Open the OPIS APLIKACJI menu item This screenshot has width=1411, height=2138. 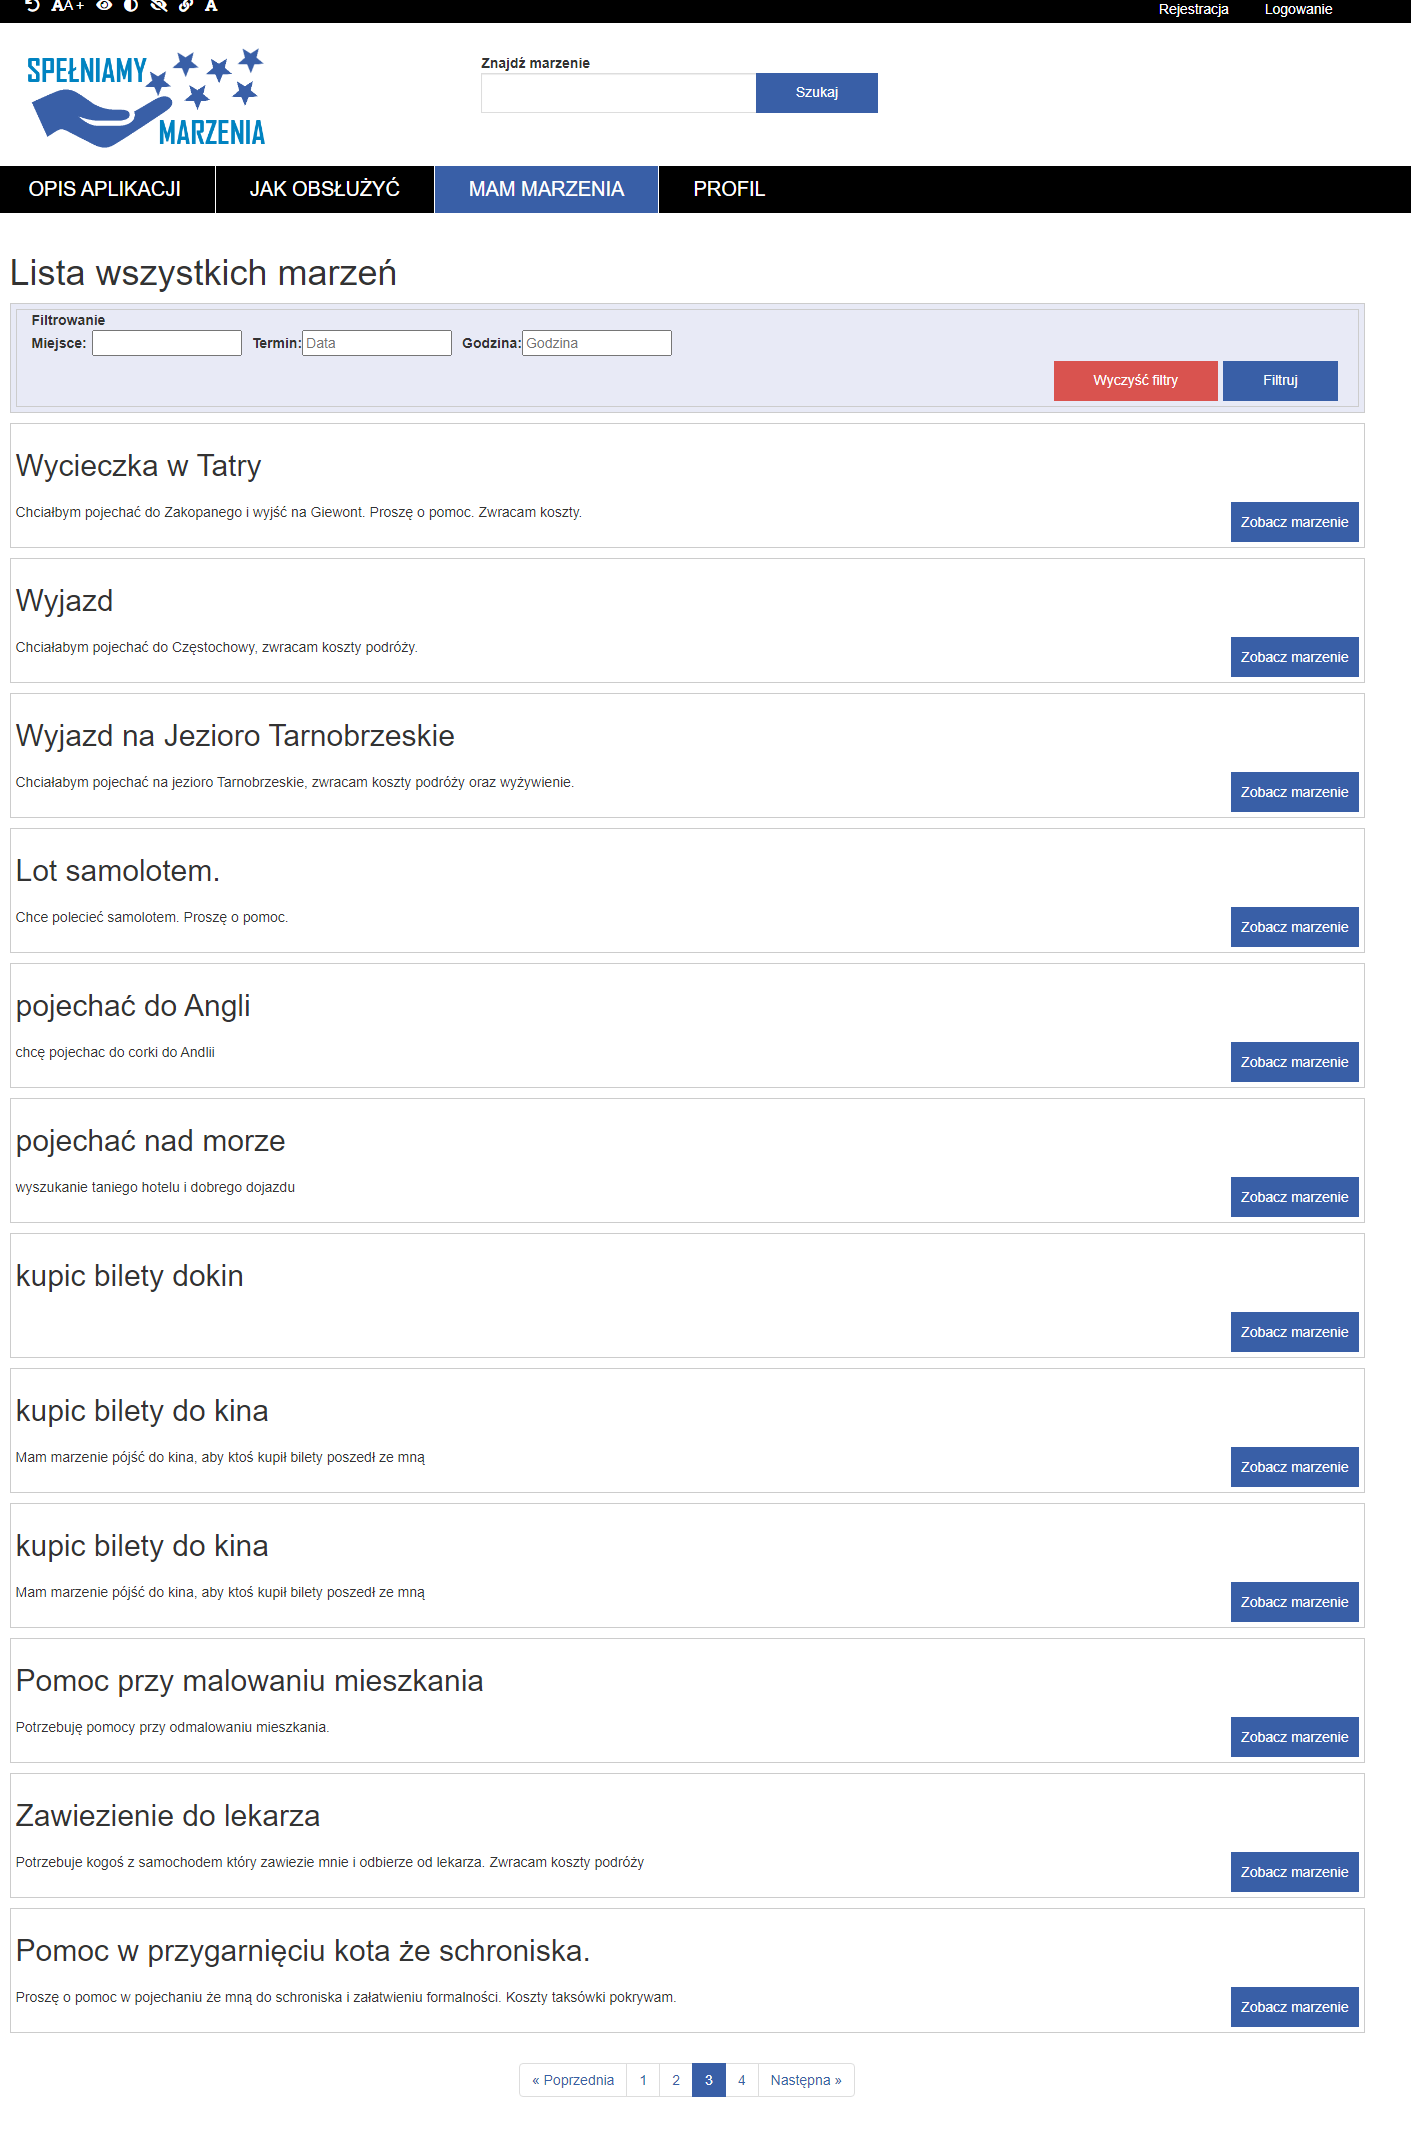tap(105, 189)
